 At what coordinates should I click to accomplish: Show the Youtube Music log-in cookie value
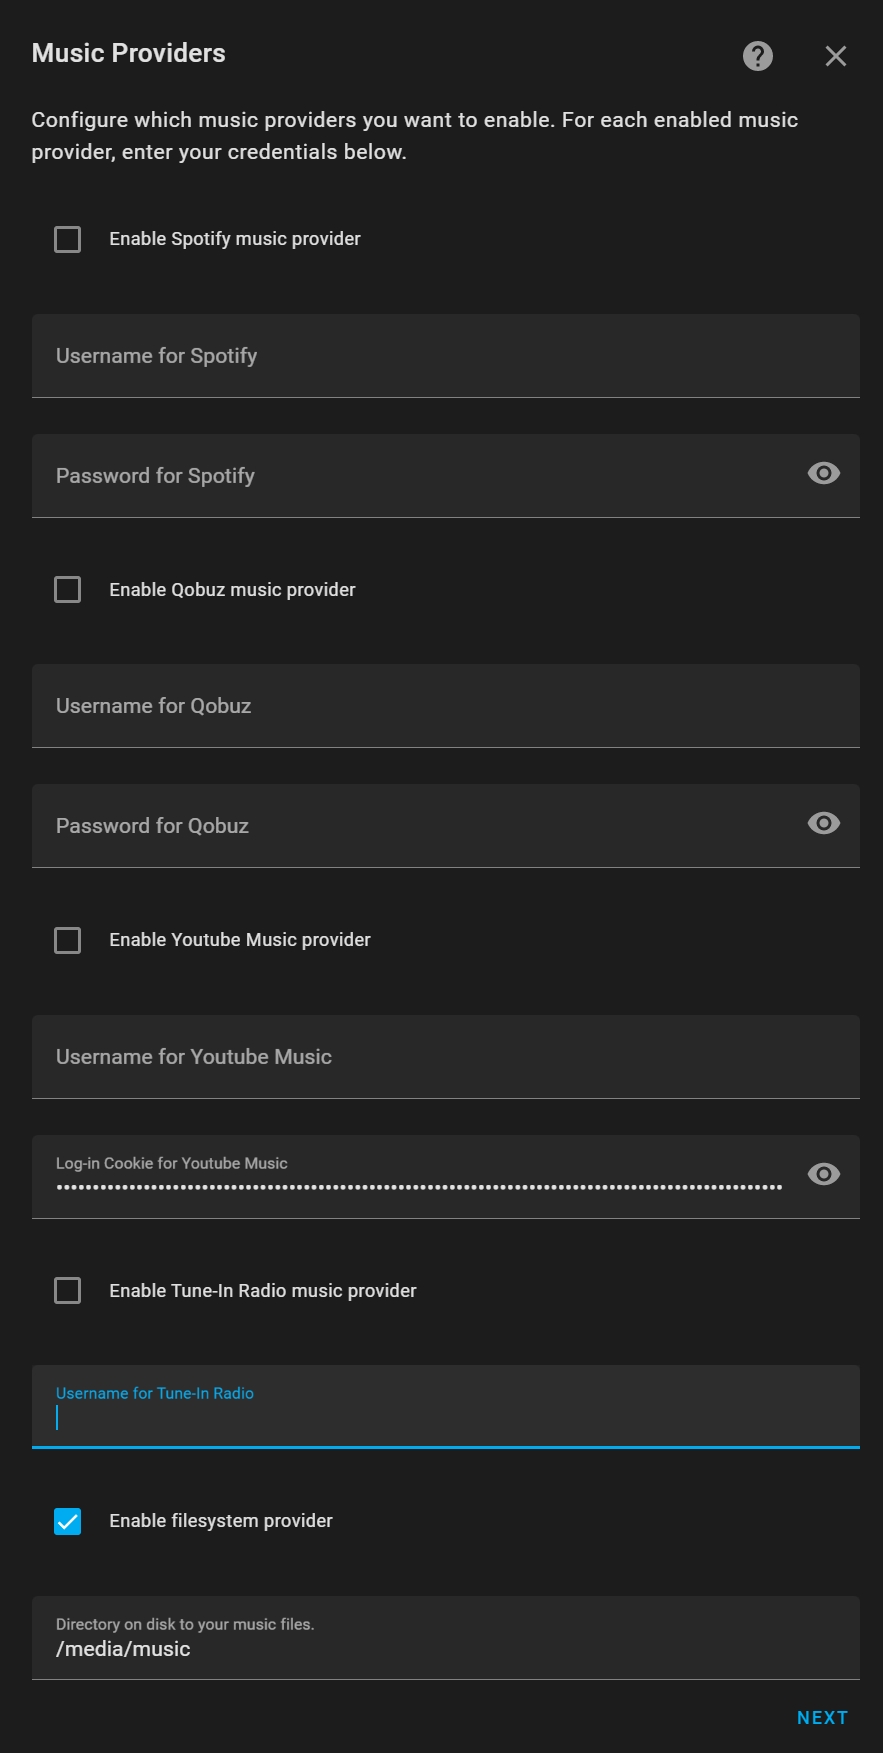[x=823, y=1174]
